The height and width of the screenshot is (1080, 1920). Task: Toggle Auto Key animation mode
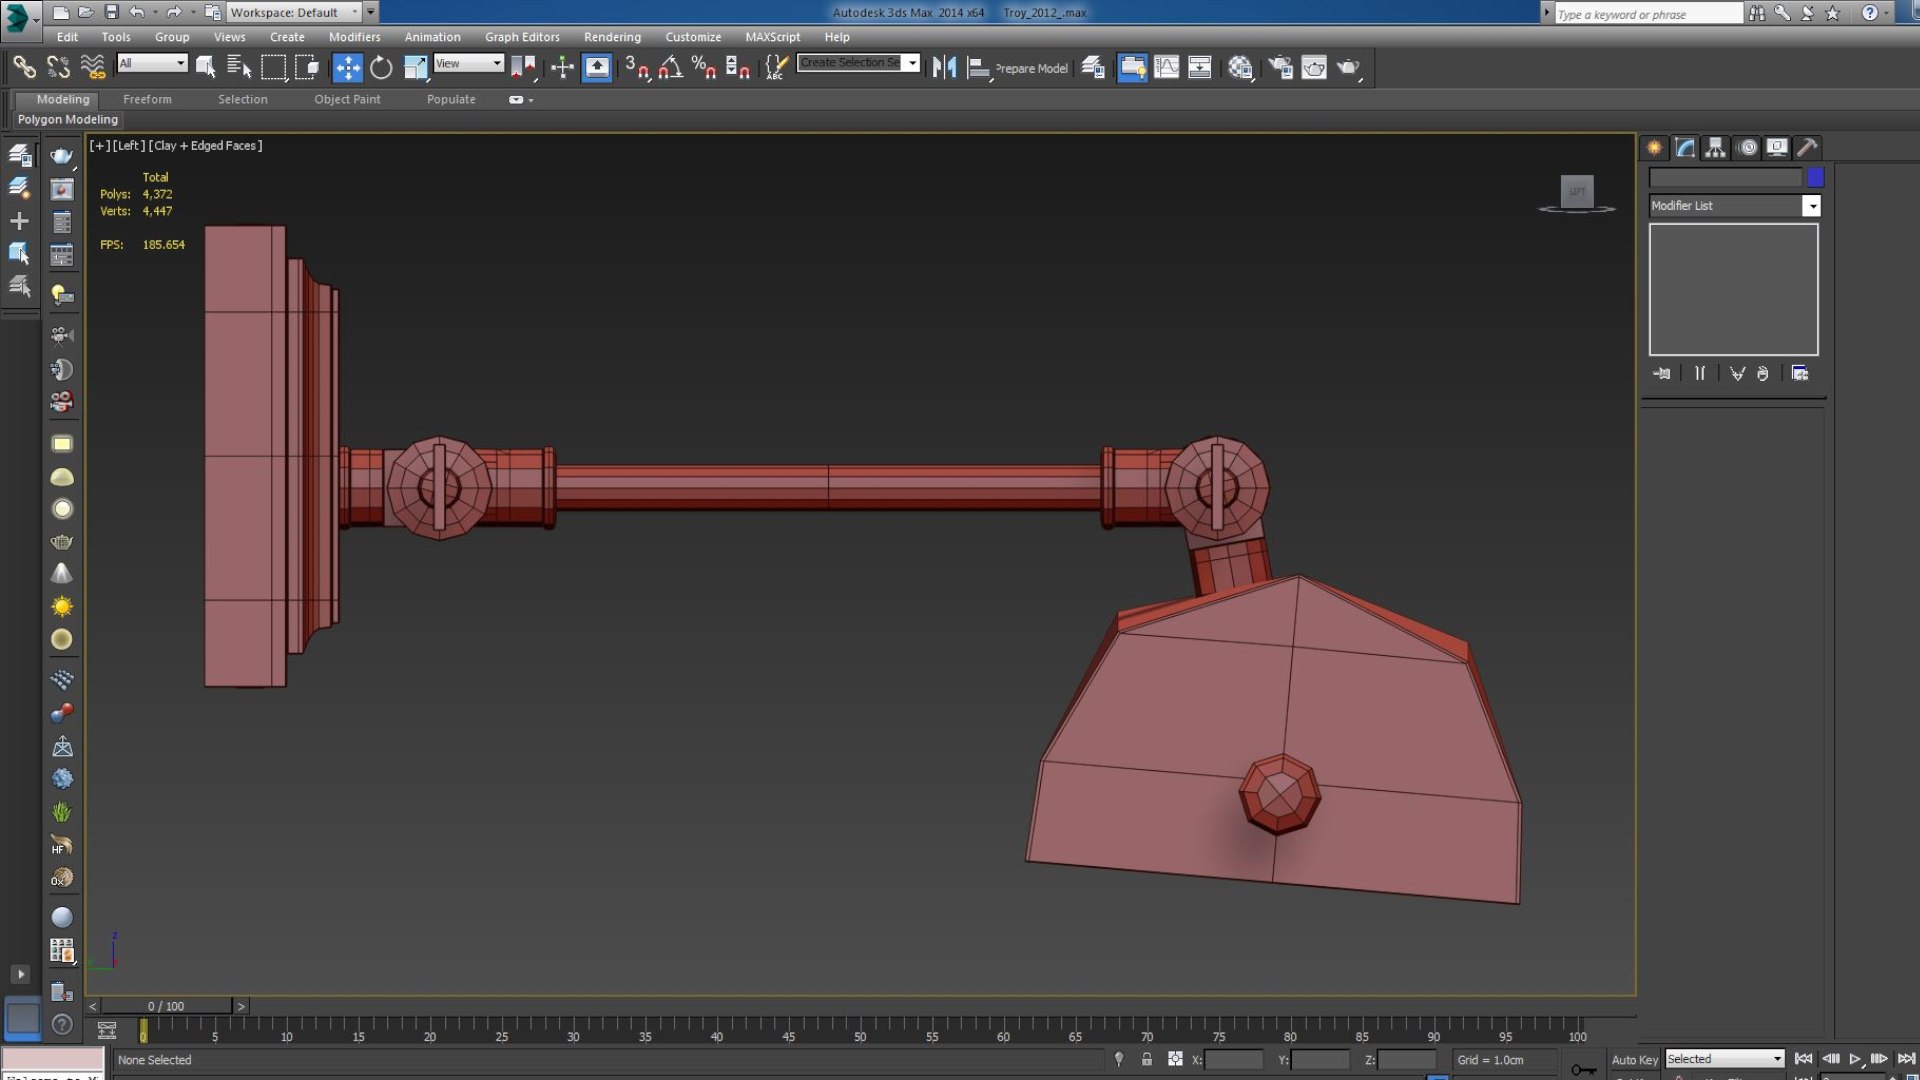(x=1634, y=1059)
